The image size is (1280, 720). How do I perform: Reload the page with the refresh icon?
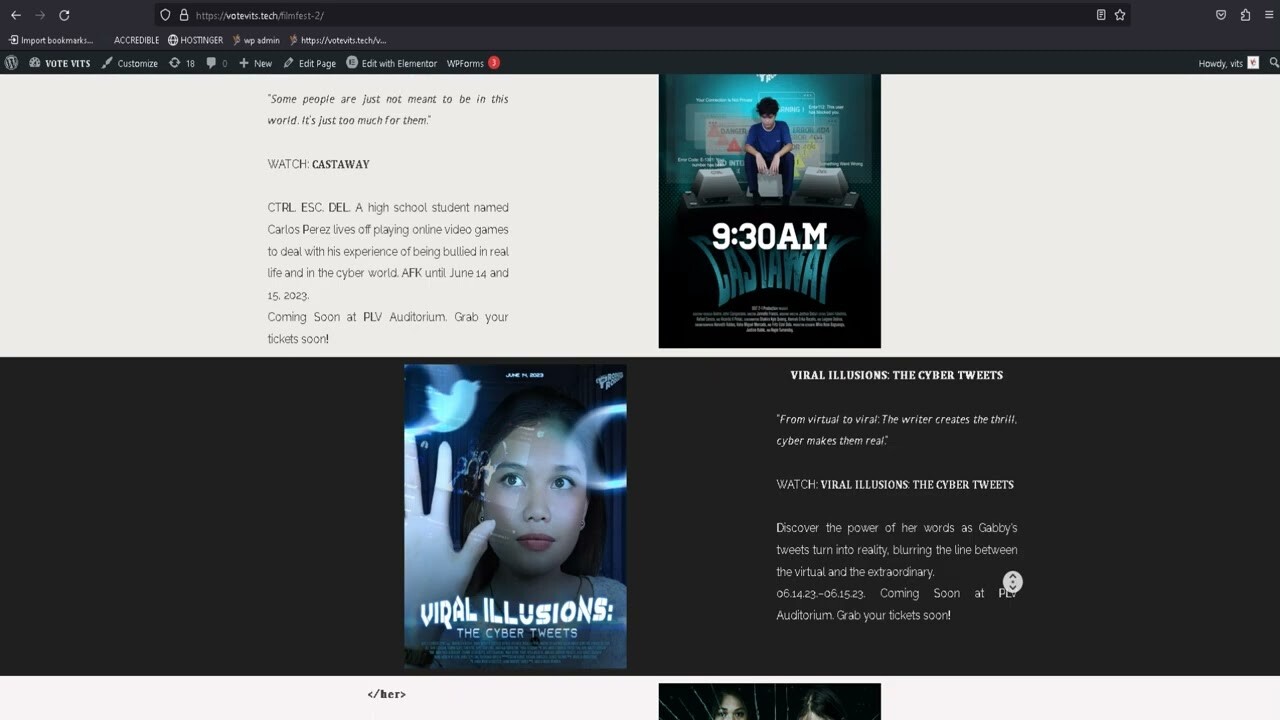click(x=66, y=15)
